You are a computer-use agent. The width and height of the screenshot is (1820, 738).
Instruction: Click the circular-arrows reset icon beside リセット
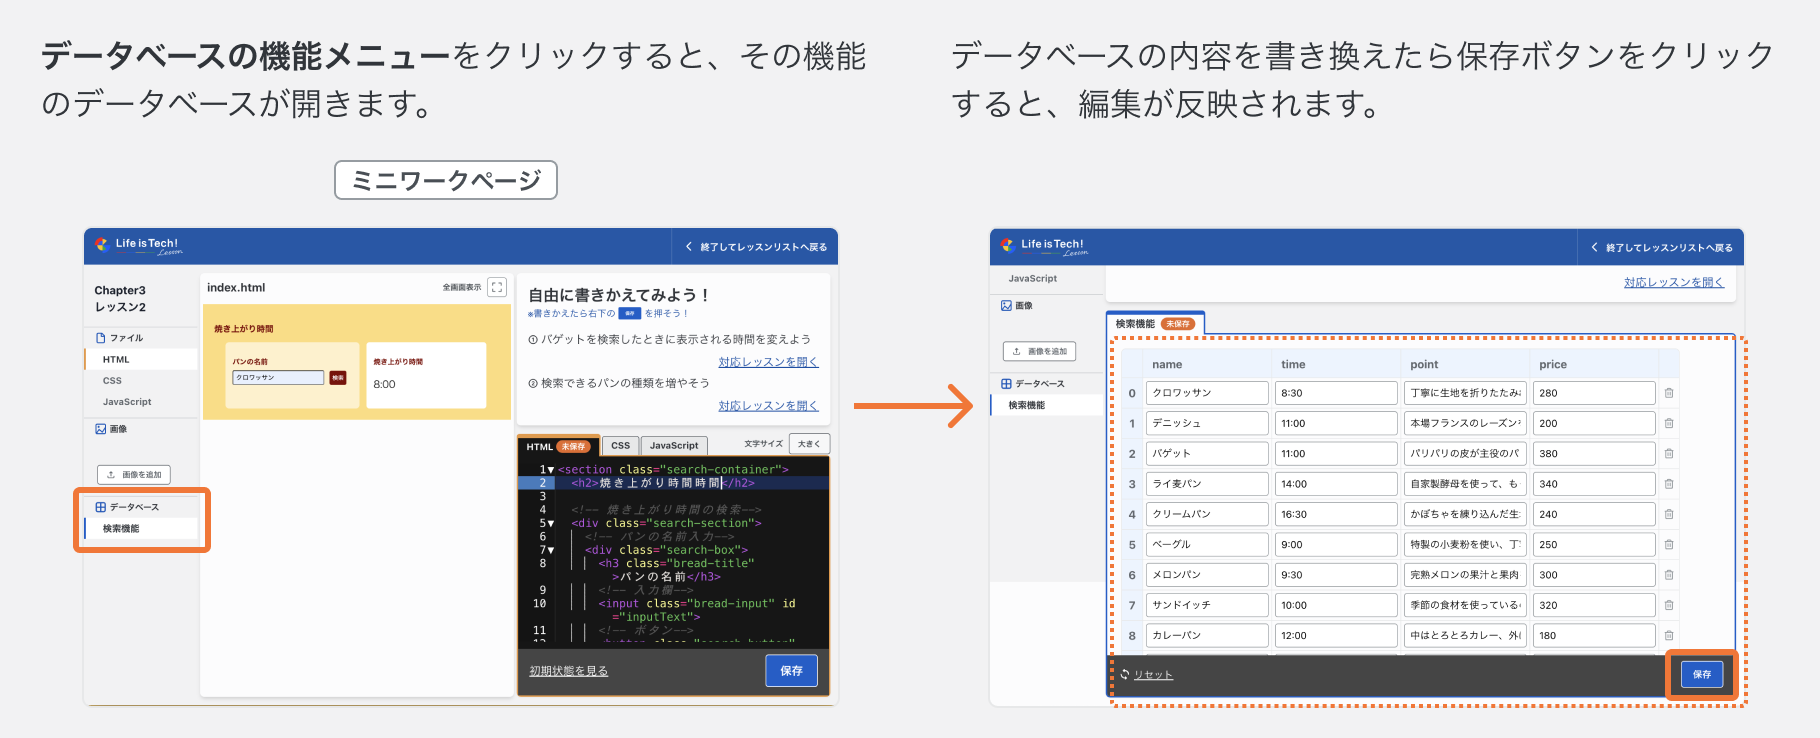coord(1125,674)
